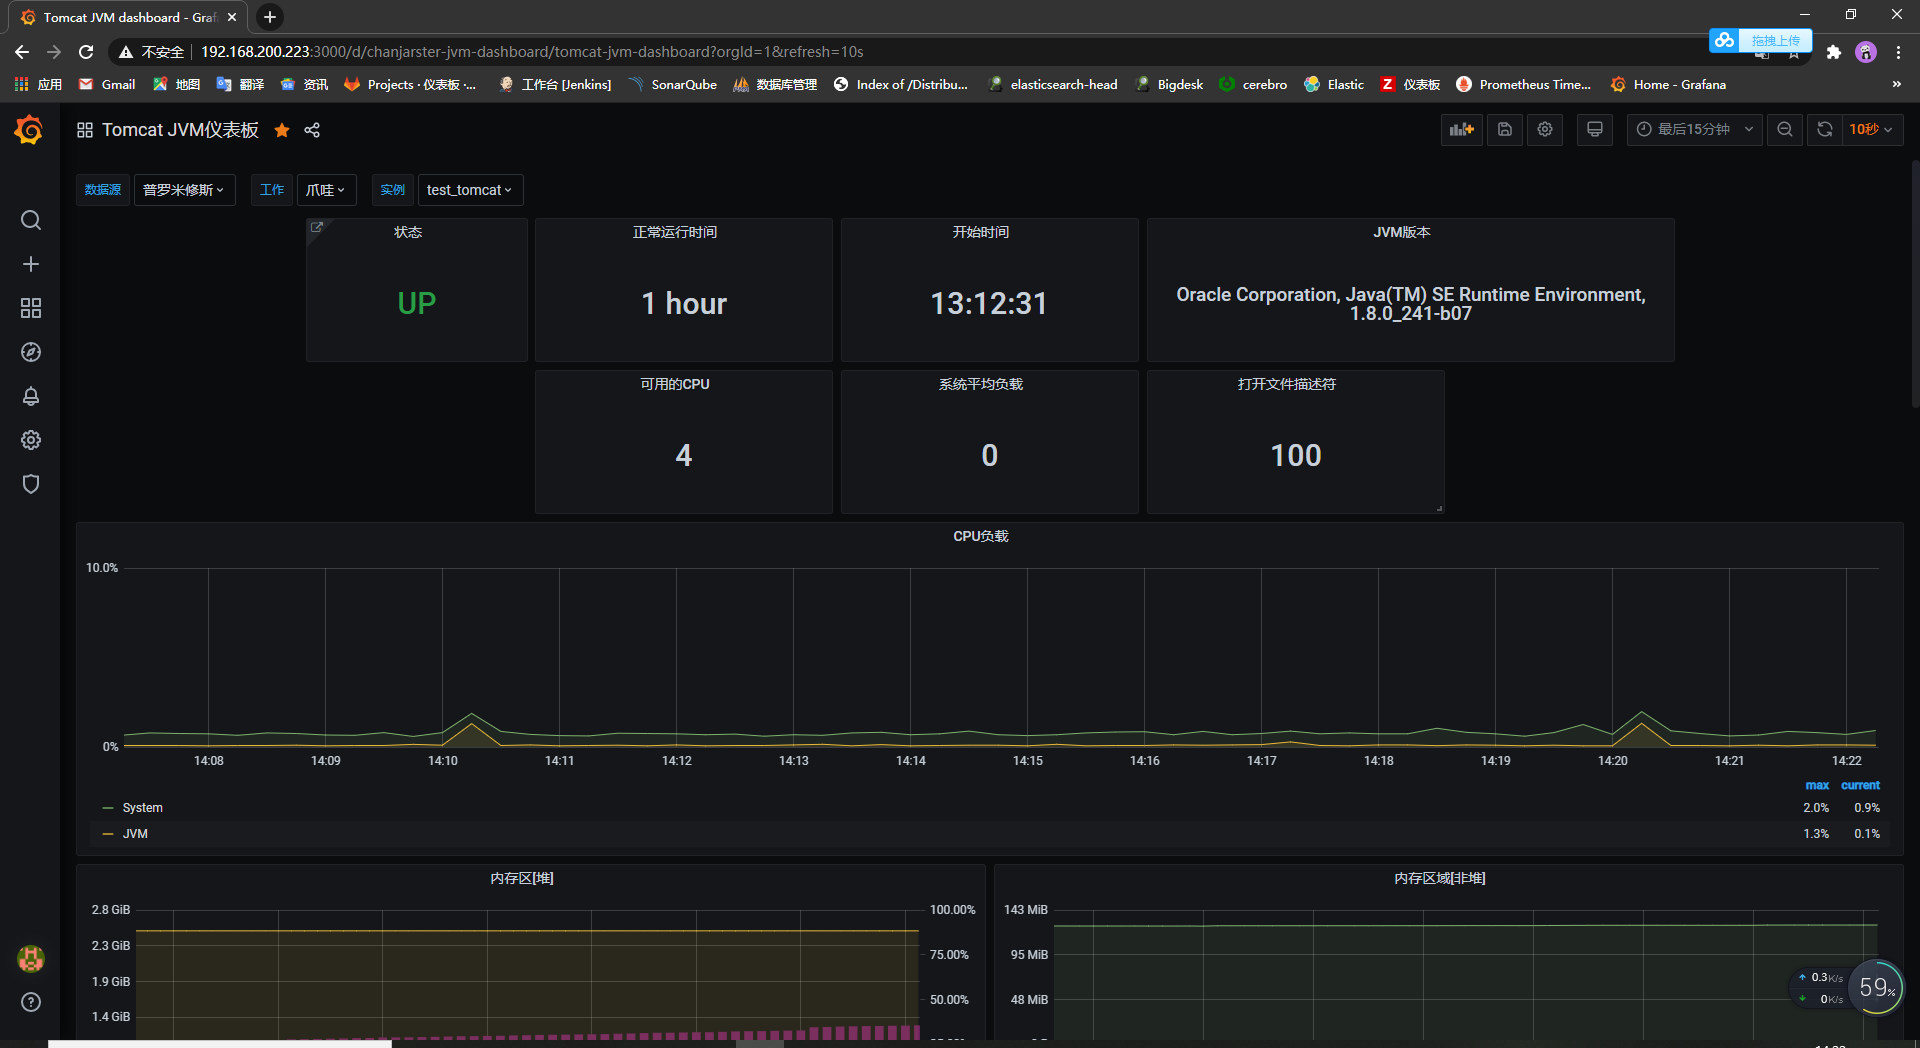1920x1048 pixels.
Task: Open the SonarQube bookmark
Action: [x=673, y=84]
